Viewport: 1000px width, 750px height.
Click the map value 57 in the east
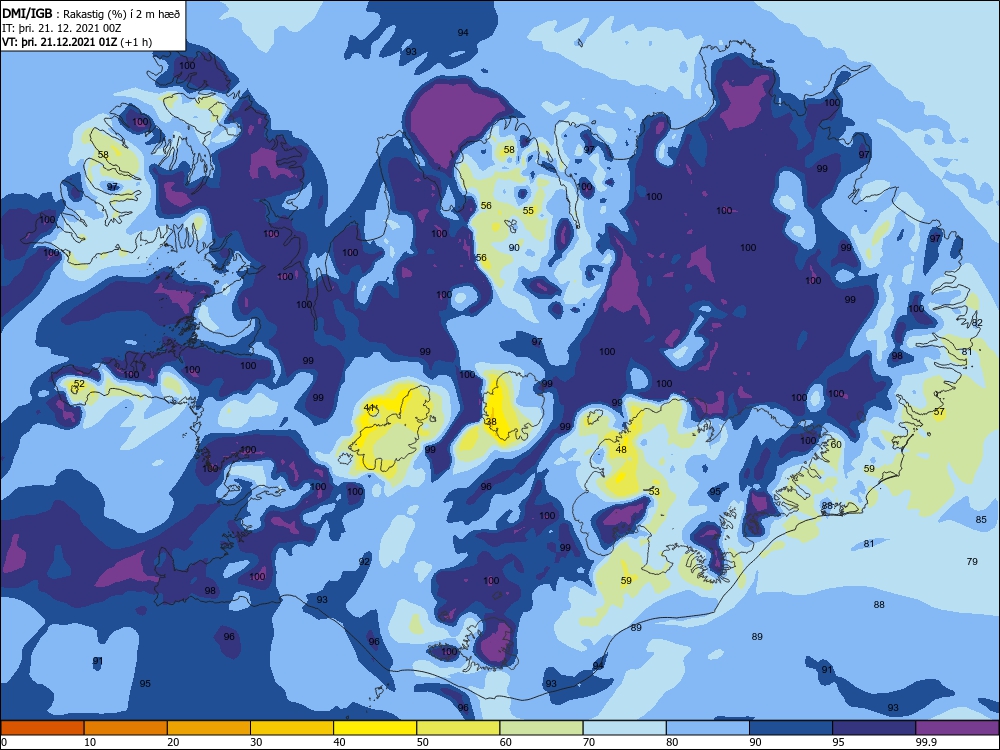coord(939,411)
